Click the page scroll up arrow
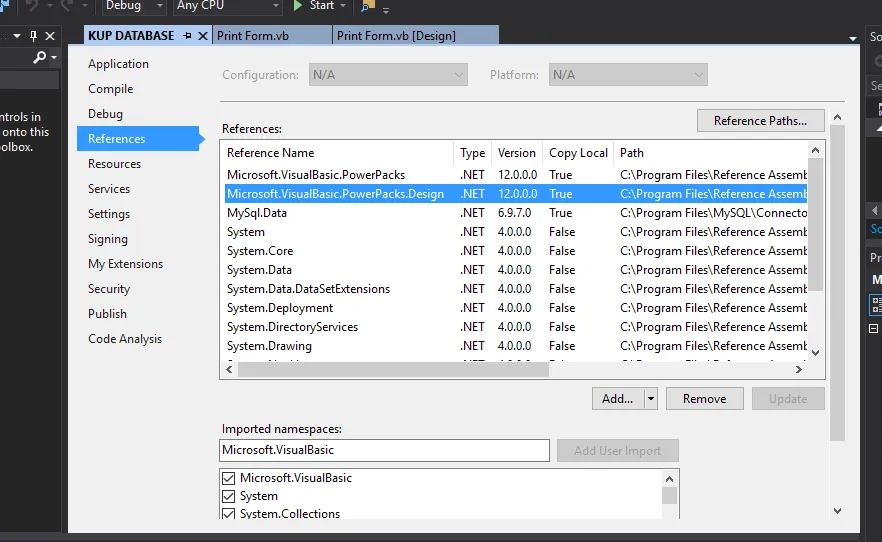 click(x=838, y=118)
